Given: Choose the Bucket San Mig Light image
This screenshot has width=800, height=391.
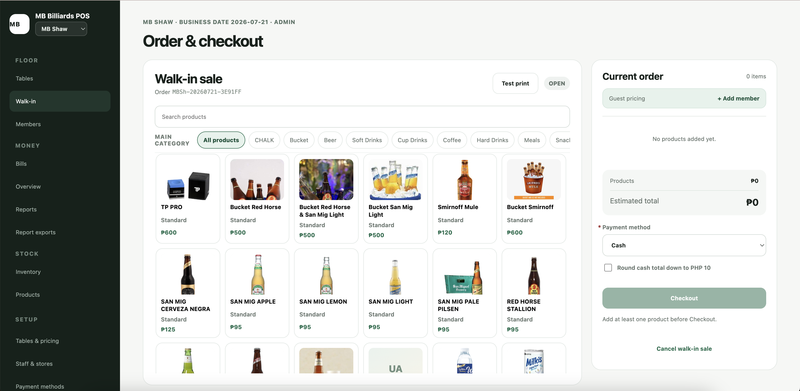Looking at the screenshot, I should [395, 180].
